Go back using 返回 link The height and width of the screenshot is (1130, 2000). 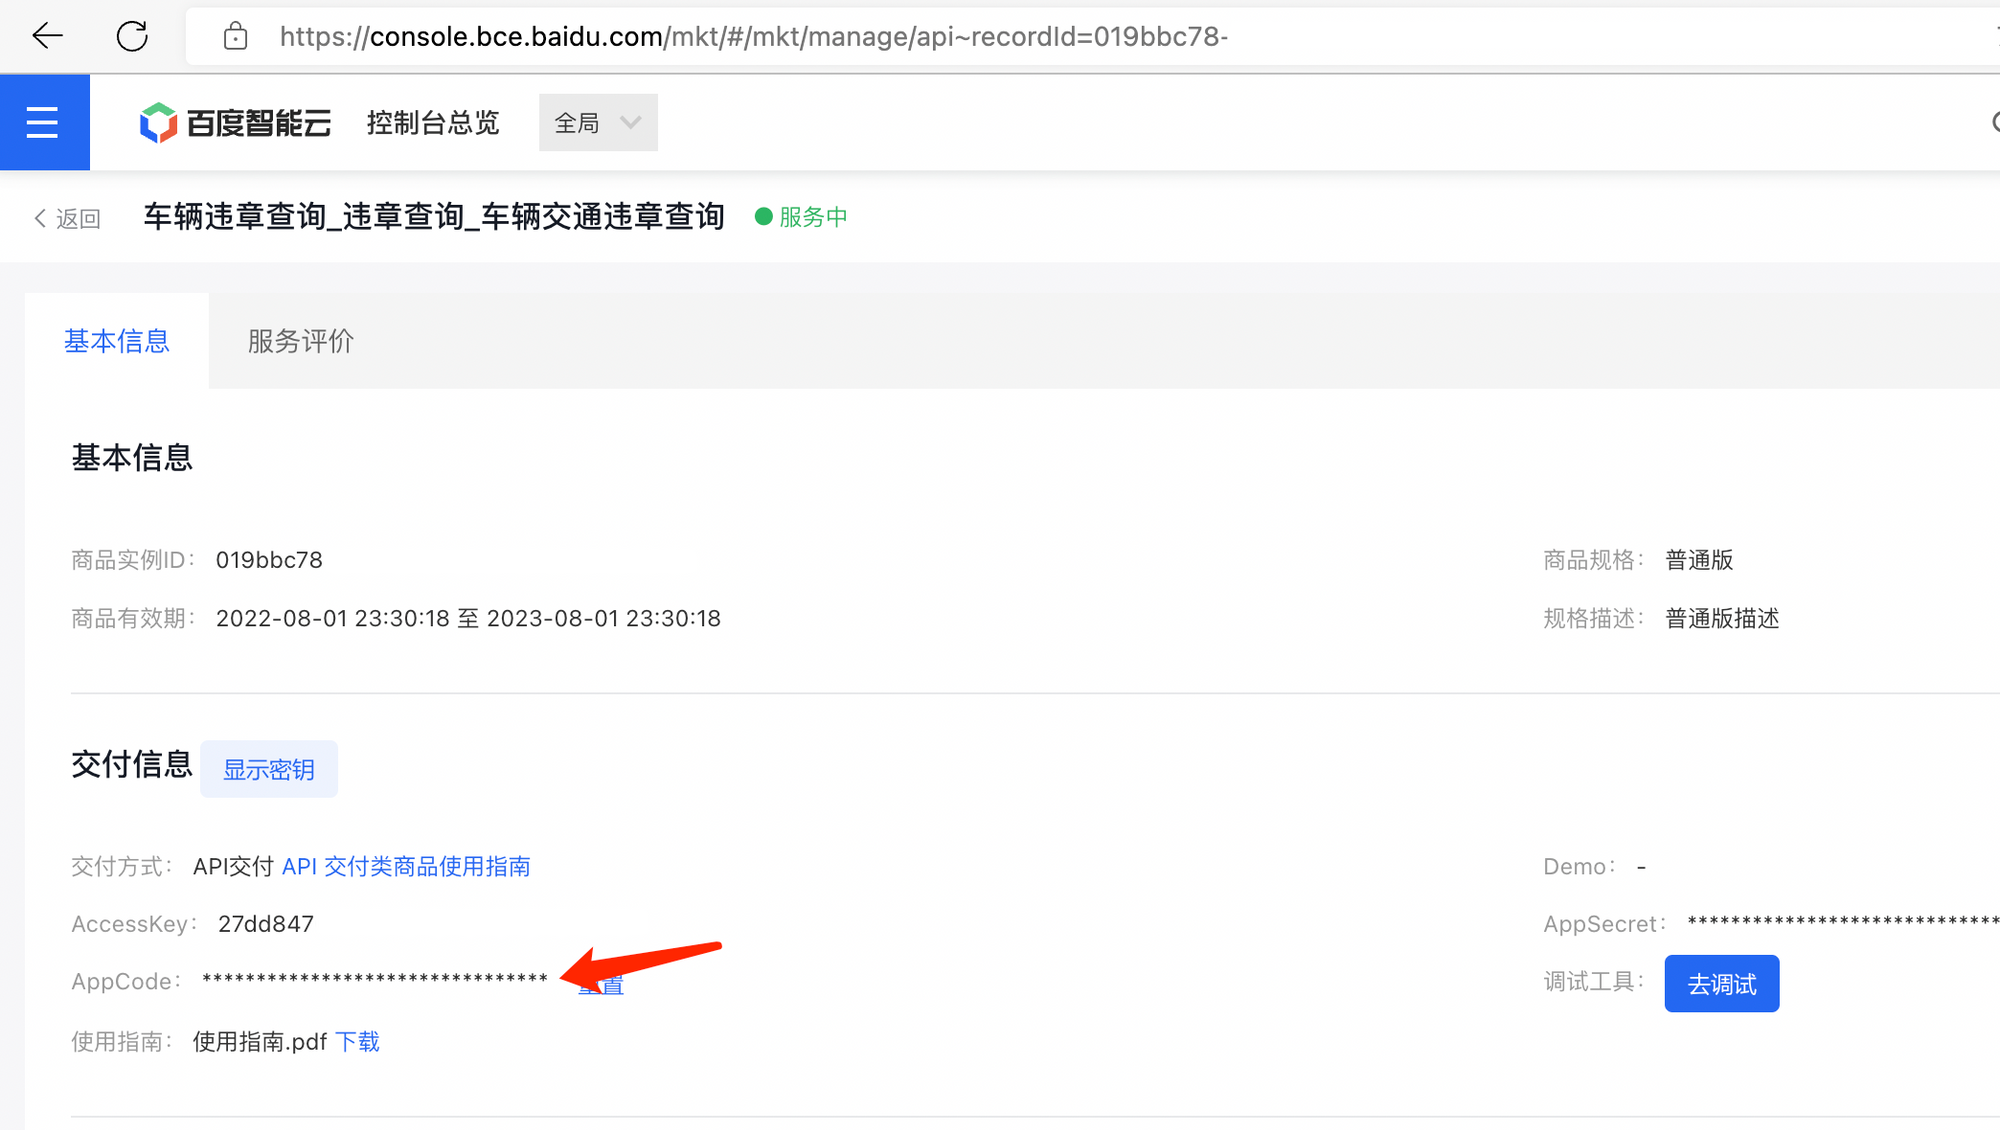click(68, 218)
